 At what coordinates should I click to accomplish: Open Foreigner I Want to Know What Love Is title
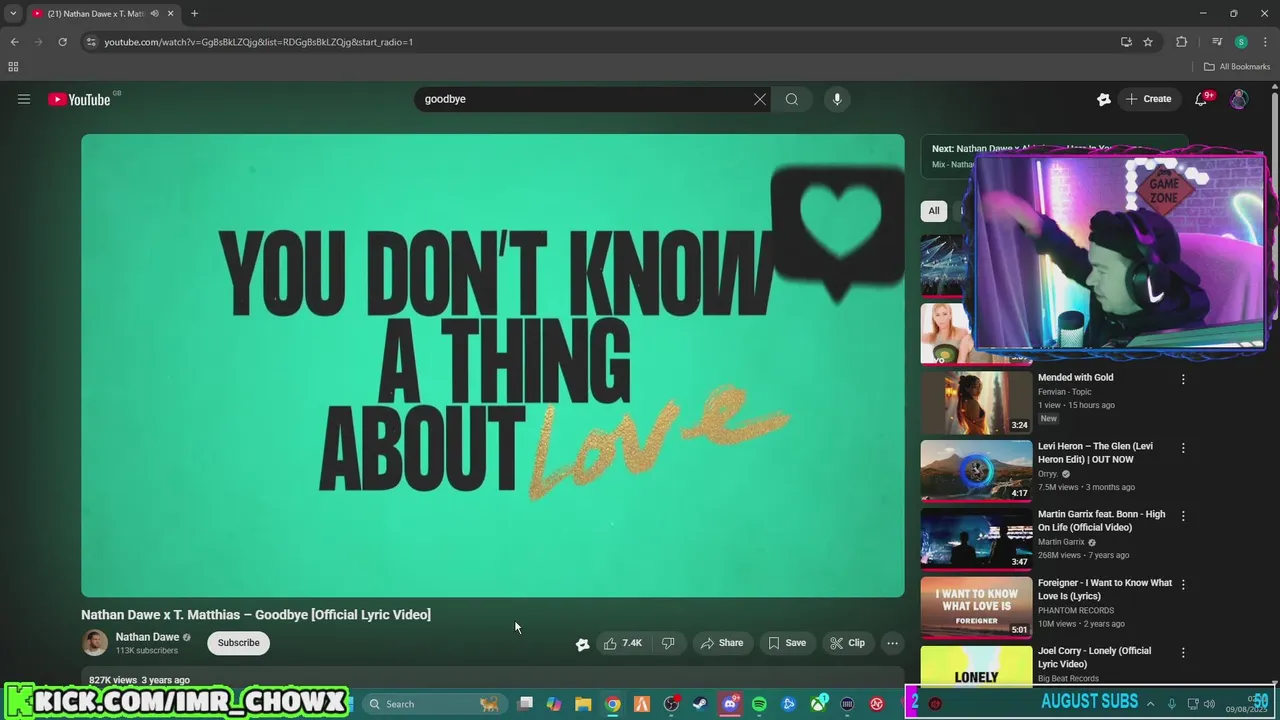(1105, 589)
